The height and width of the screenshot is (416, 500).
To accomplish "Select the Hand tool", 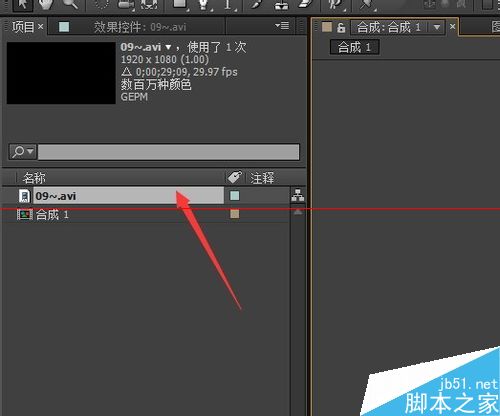I will [x=47, y=4].
